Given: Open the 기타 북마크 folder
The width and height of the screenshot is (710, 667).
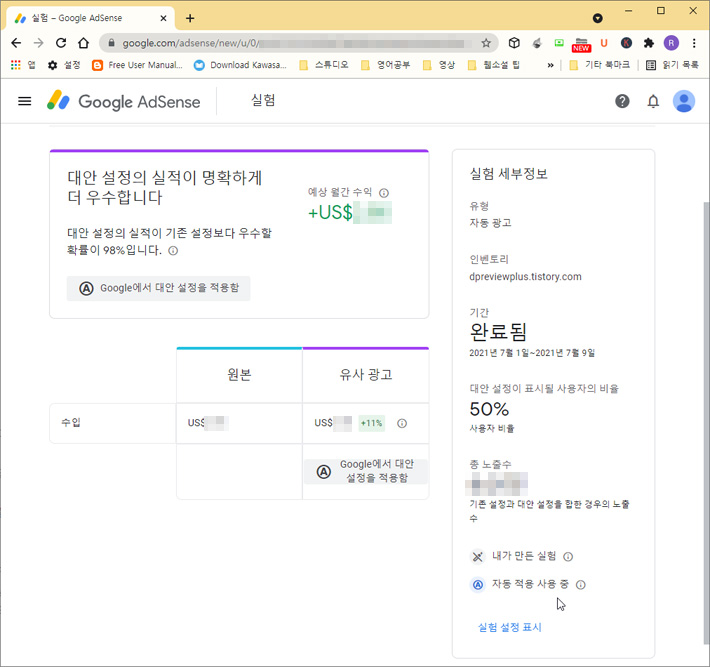Looking at the screenshot, I should [x=600, y=65].
